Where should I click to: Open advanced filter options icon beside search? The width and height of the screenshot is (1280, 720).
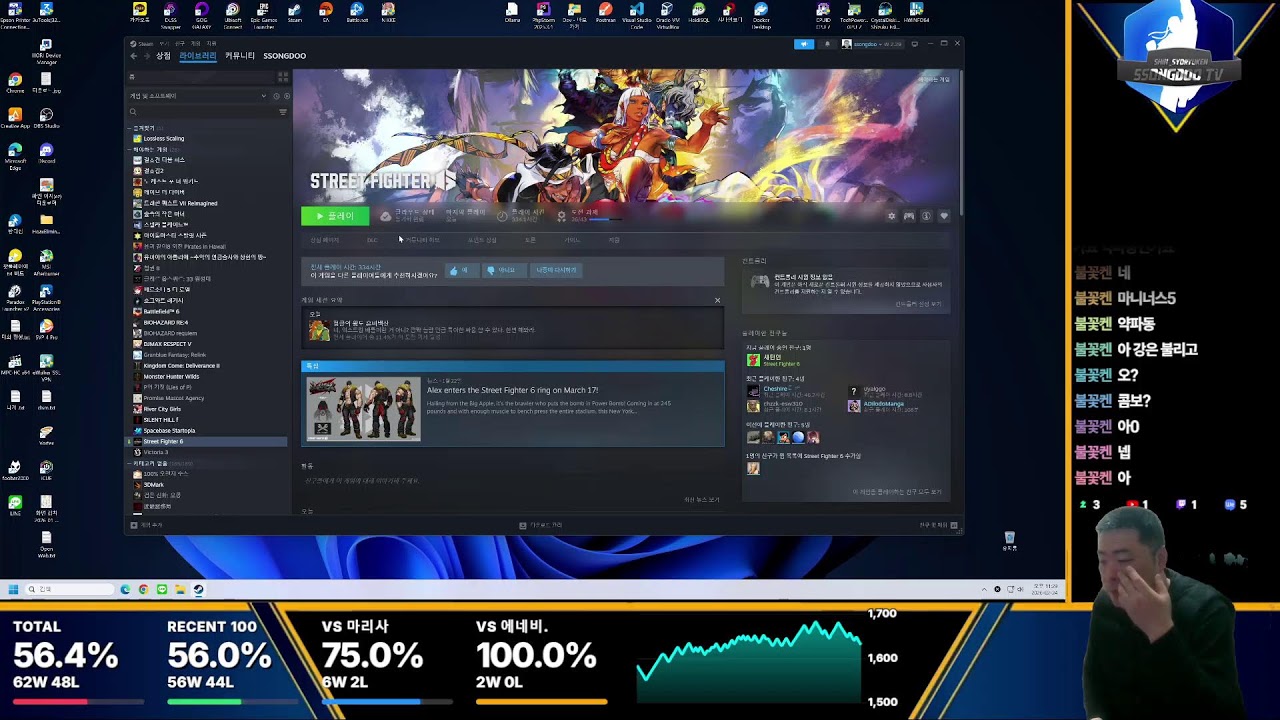click(283, 112)
